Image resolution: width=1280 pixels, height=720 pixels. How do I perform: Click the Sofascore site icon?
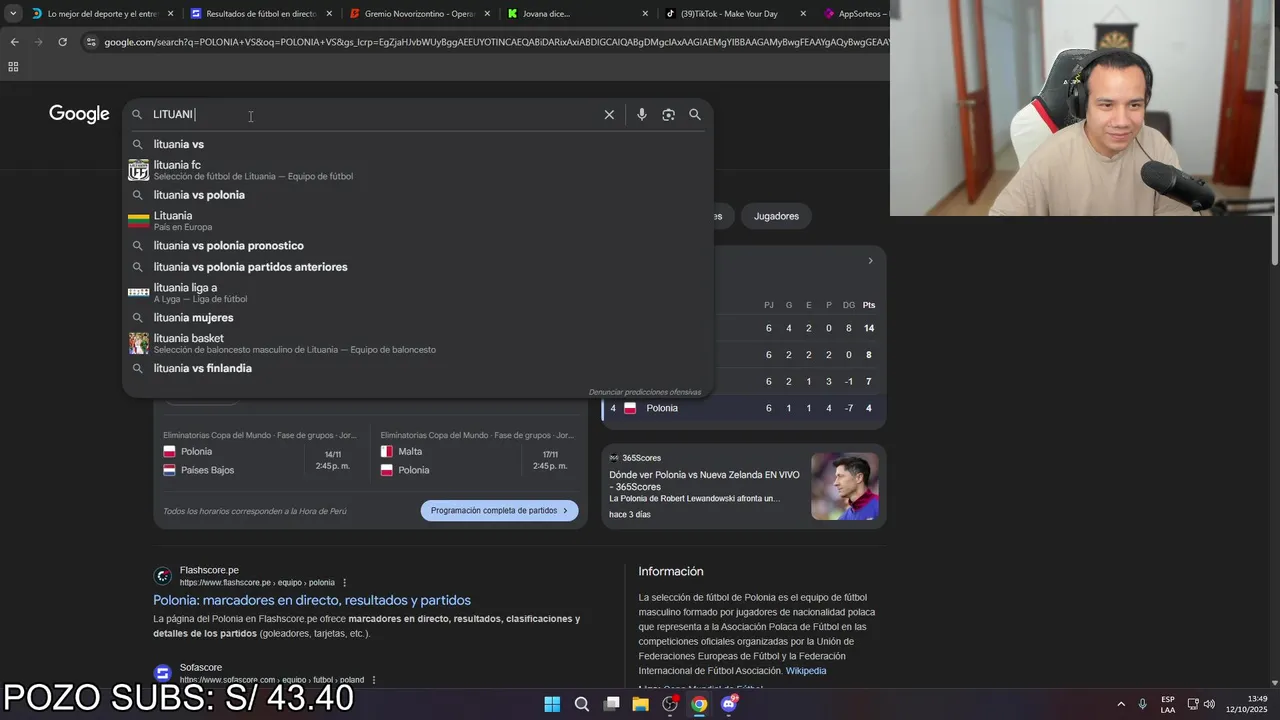(162, 673)
